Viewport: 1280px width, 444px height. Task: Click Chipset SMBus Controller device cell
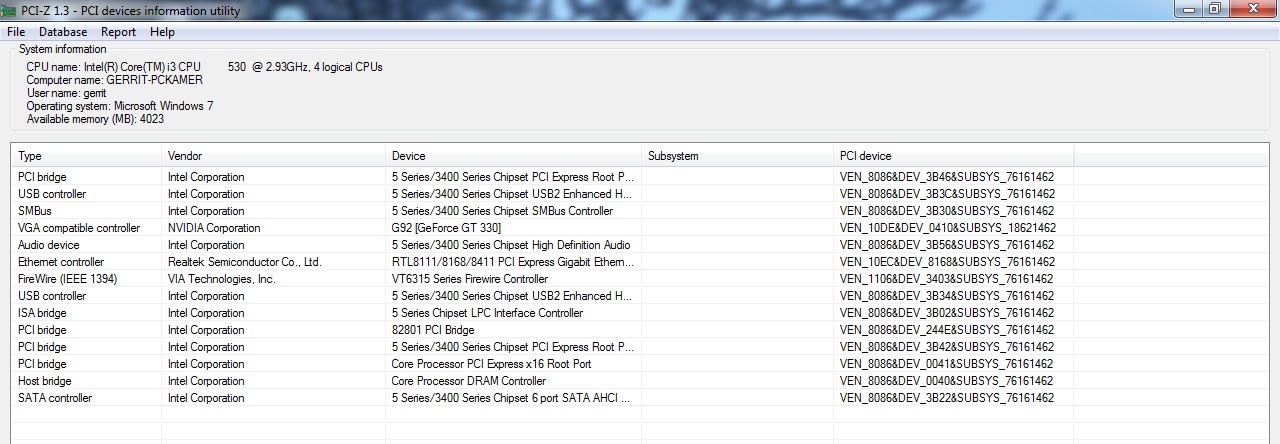(x=503, y=211)
